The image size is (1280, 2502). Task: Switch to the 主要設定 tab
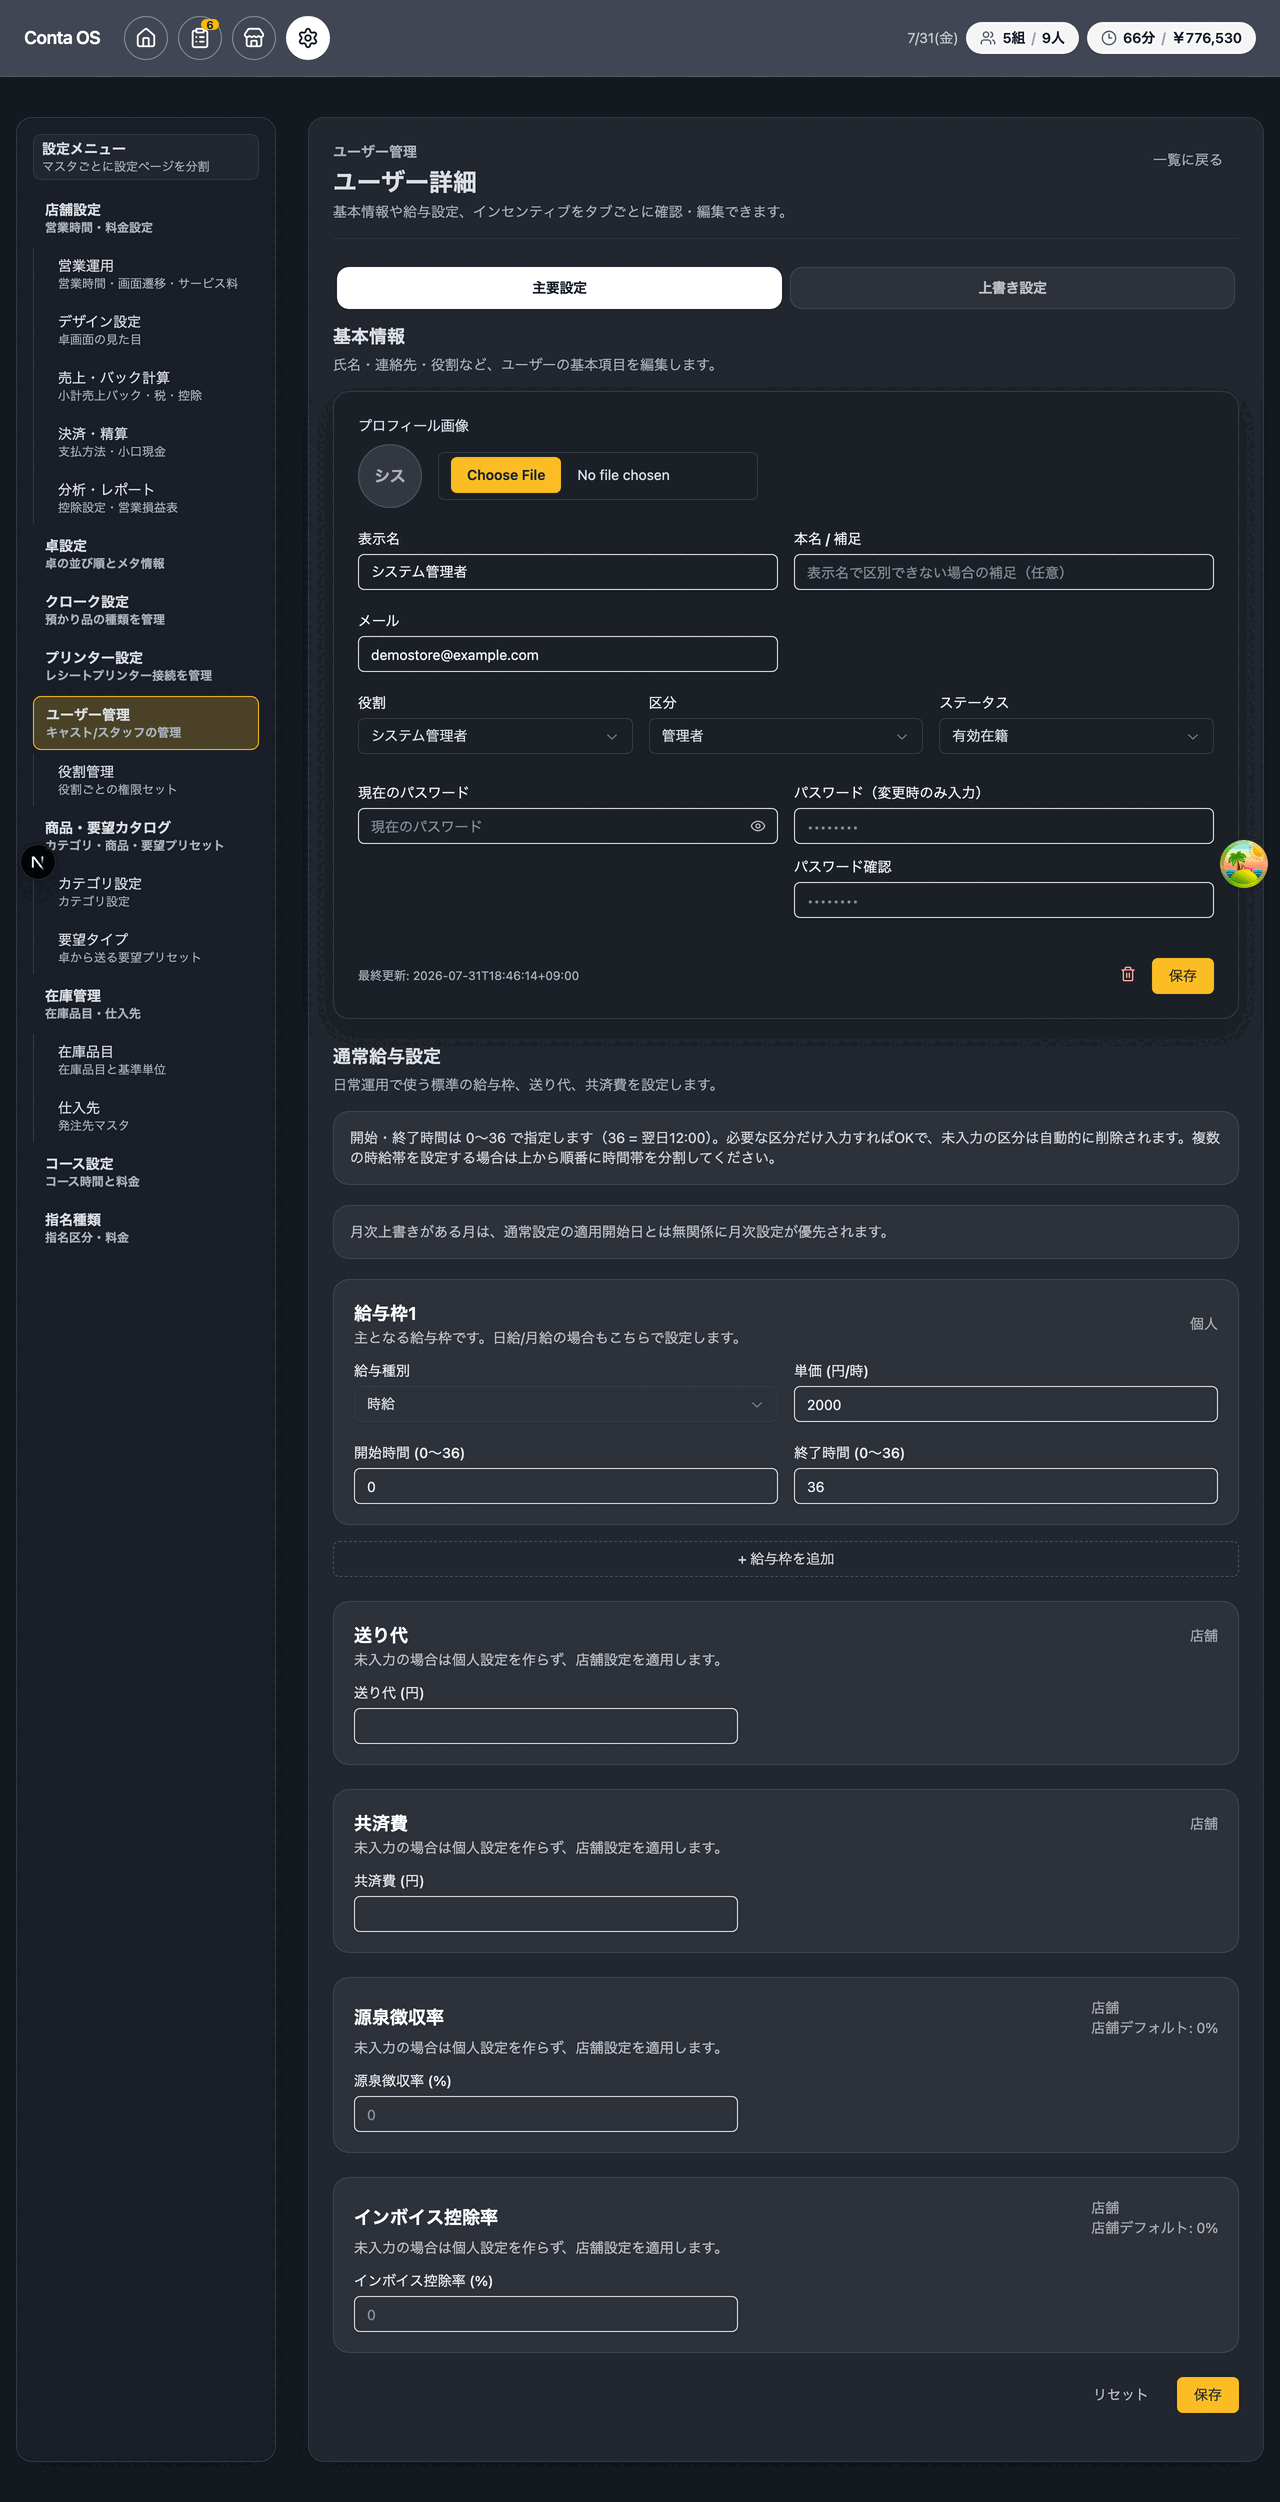[559, 288]
